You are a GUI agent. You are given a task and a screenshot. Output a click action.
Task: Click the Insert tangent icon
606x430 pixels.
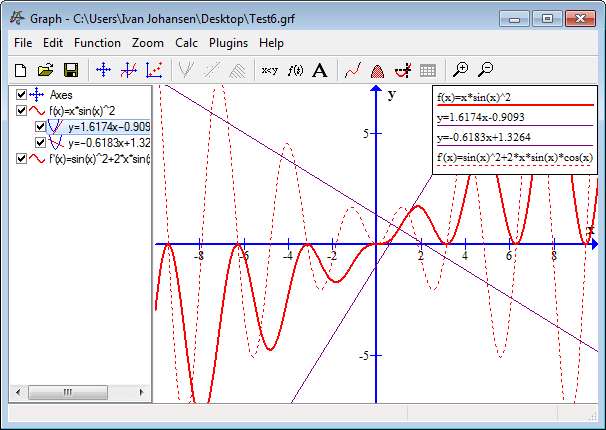[186, 70]
